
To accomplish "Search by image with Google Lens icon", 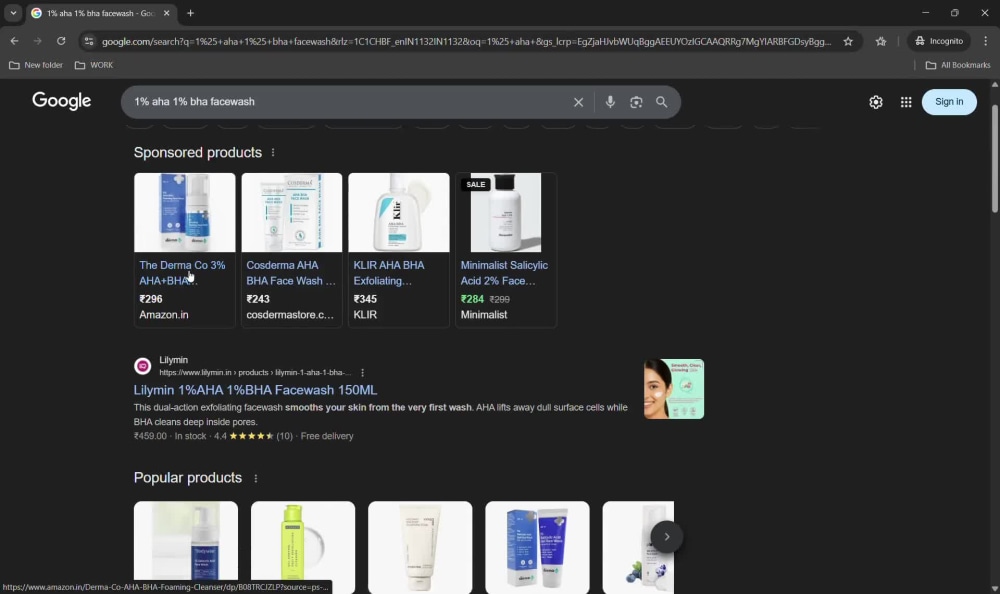I will [x=636, y=102].
